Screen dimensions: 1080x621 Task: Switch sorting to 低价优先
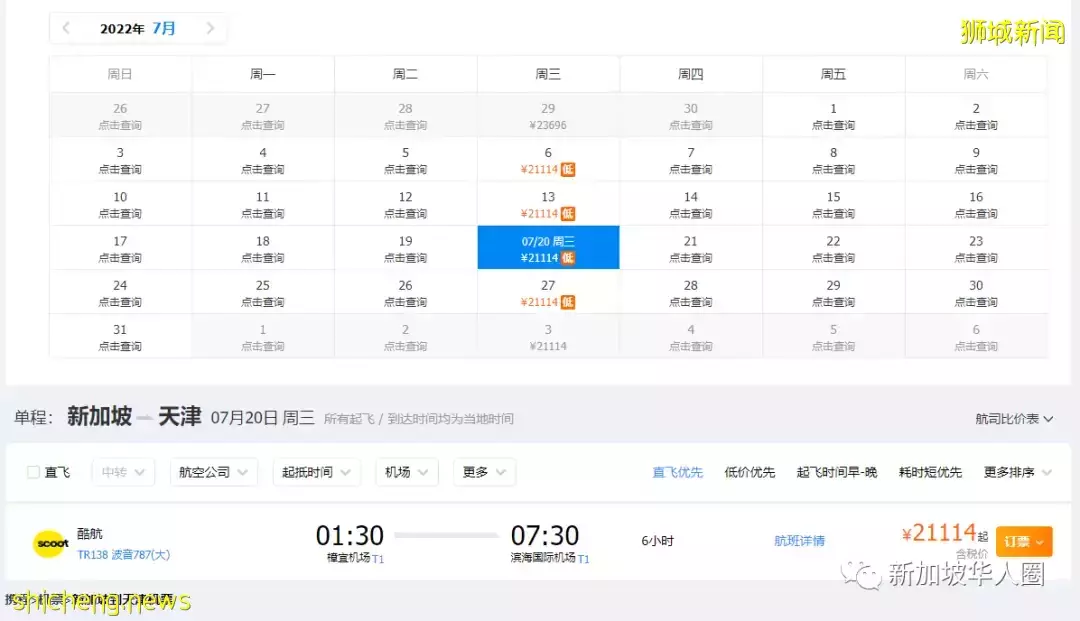[749, 472]
